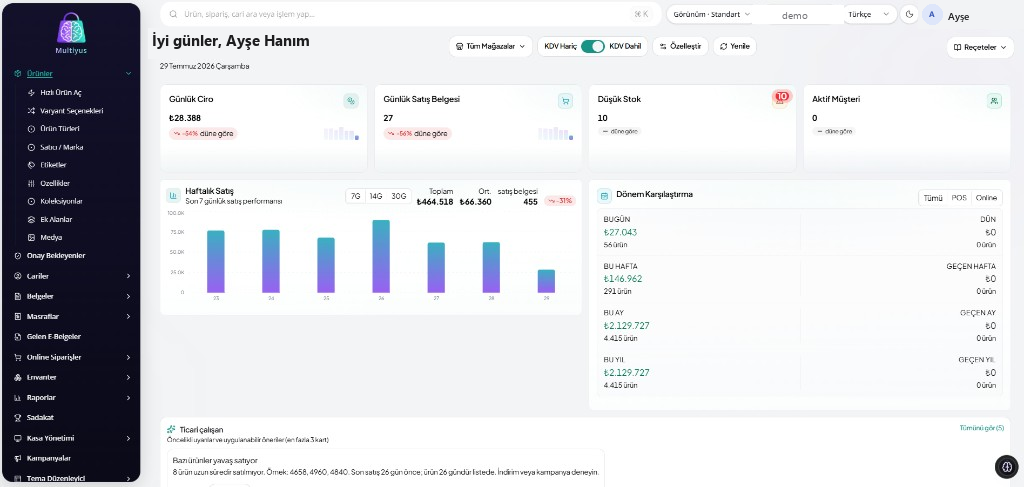Toggle KDV Hariç / KDV Dahil switch
Viewport: 1024px width, 487px height.
(592, 46)
